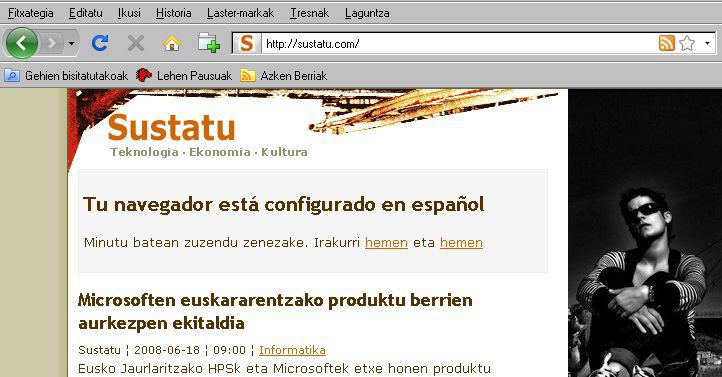Open the Informatika category link

(x=292, y=350)
